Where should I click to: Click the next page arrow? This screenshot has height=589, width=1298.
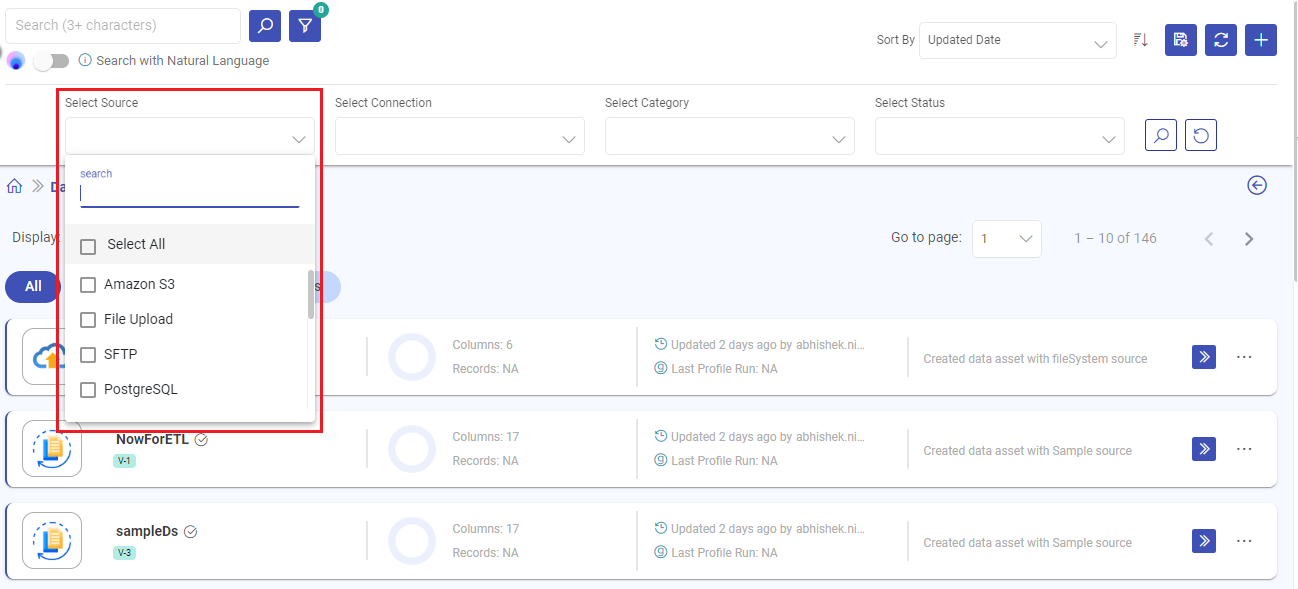tap(1248, 238)
